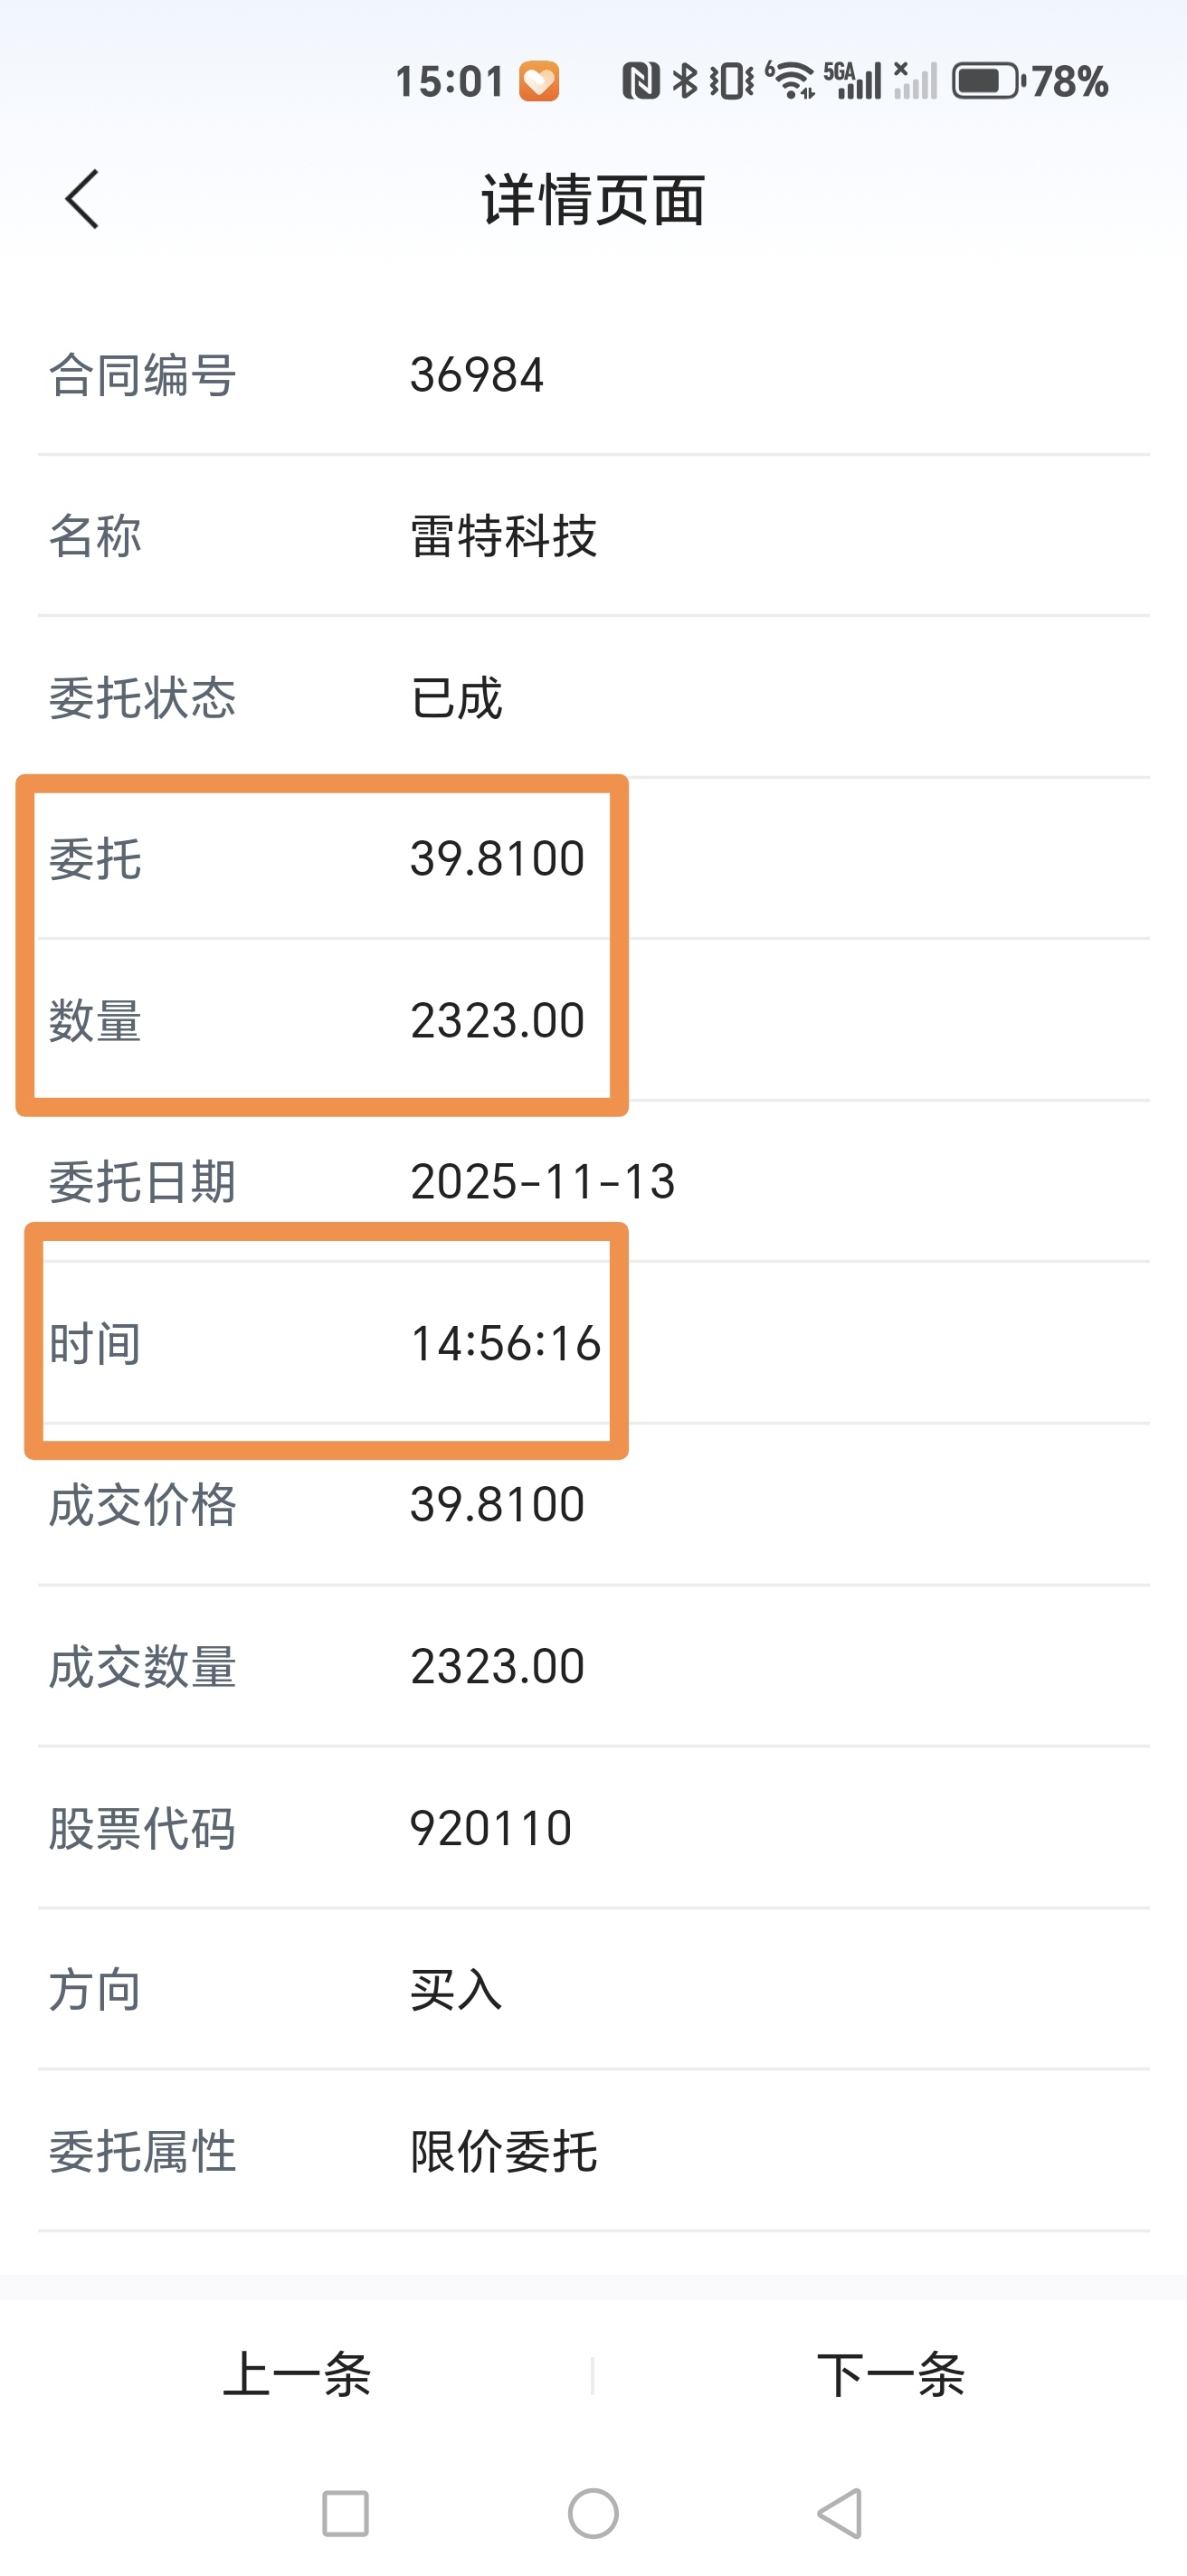Tap the Android recent apps square icon

tap(345, 2513)
